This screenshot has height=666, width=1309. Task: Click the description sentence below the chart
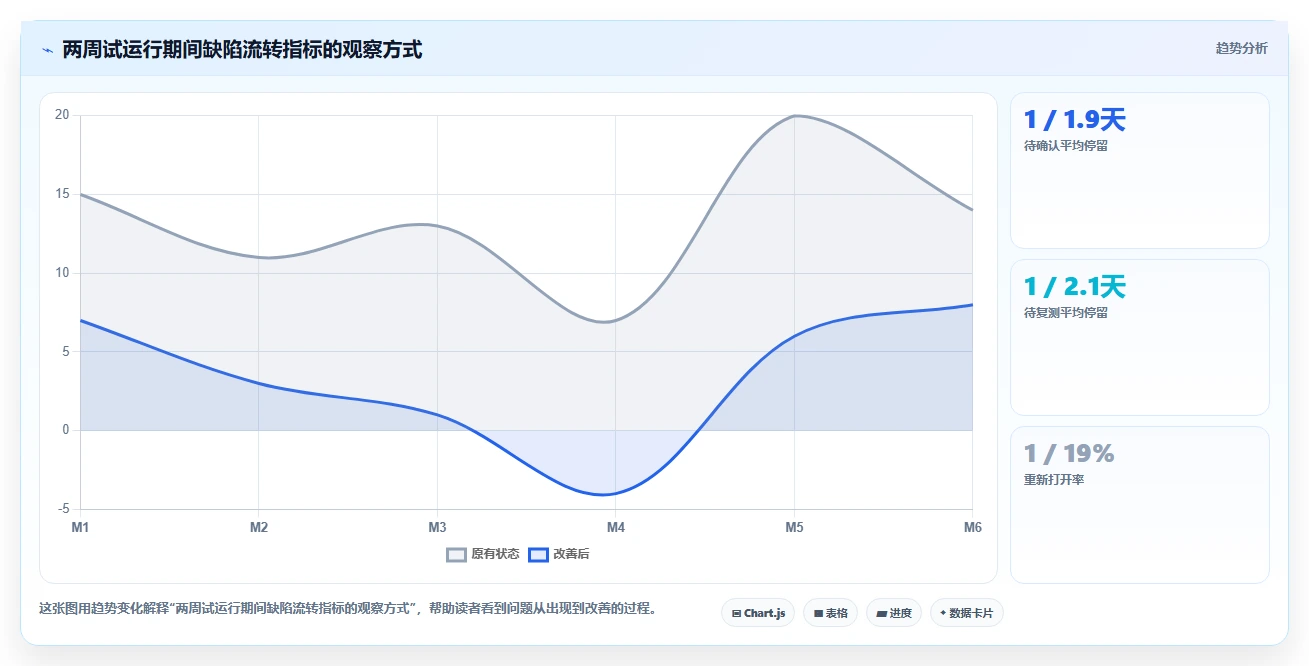[x=350, y=608]
